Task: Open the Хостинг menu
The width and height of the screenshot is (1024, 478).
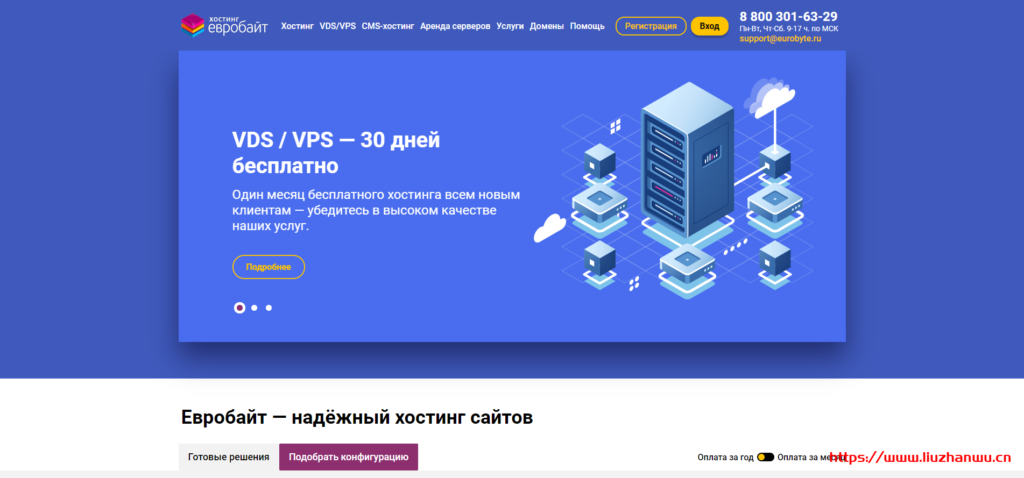Action: 297,26
